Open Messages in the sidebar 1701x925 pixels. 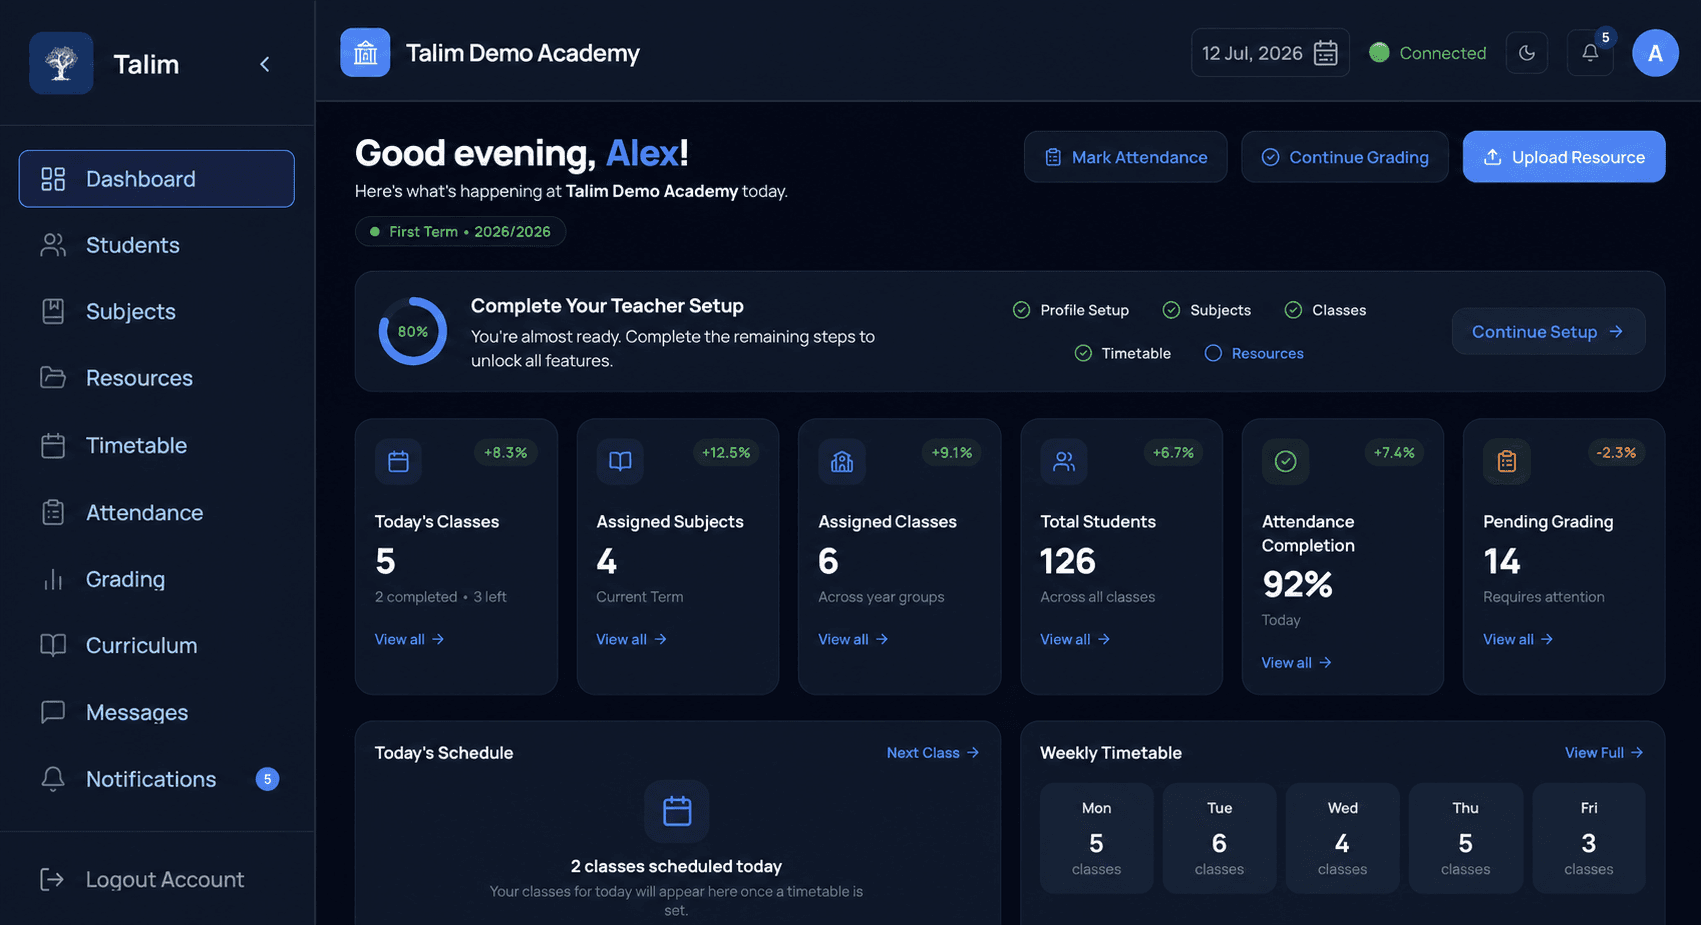point(157,712)
